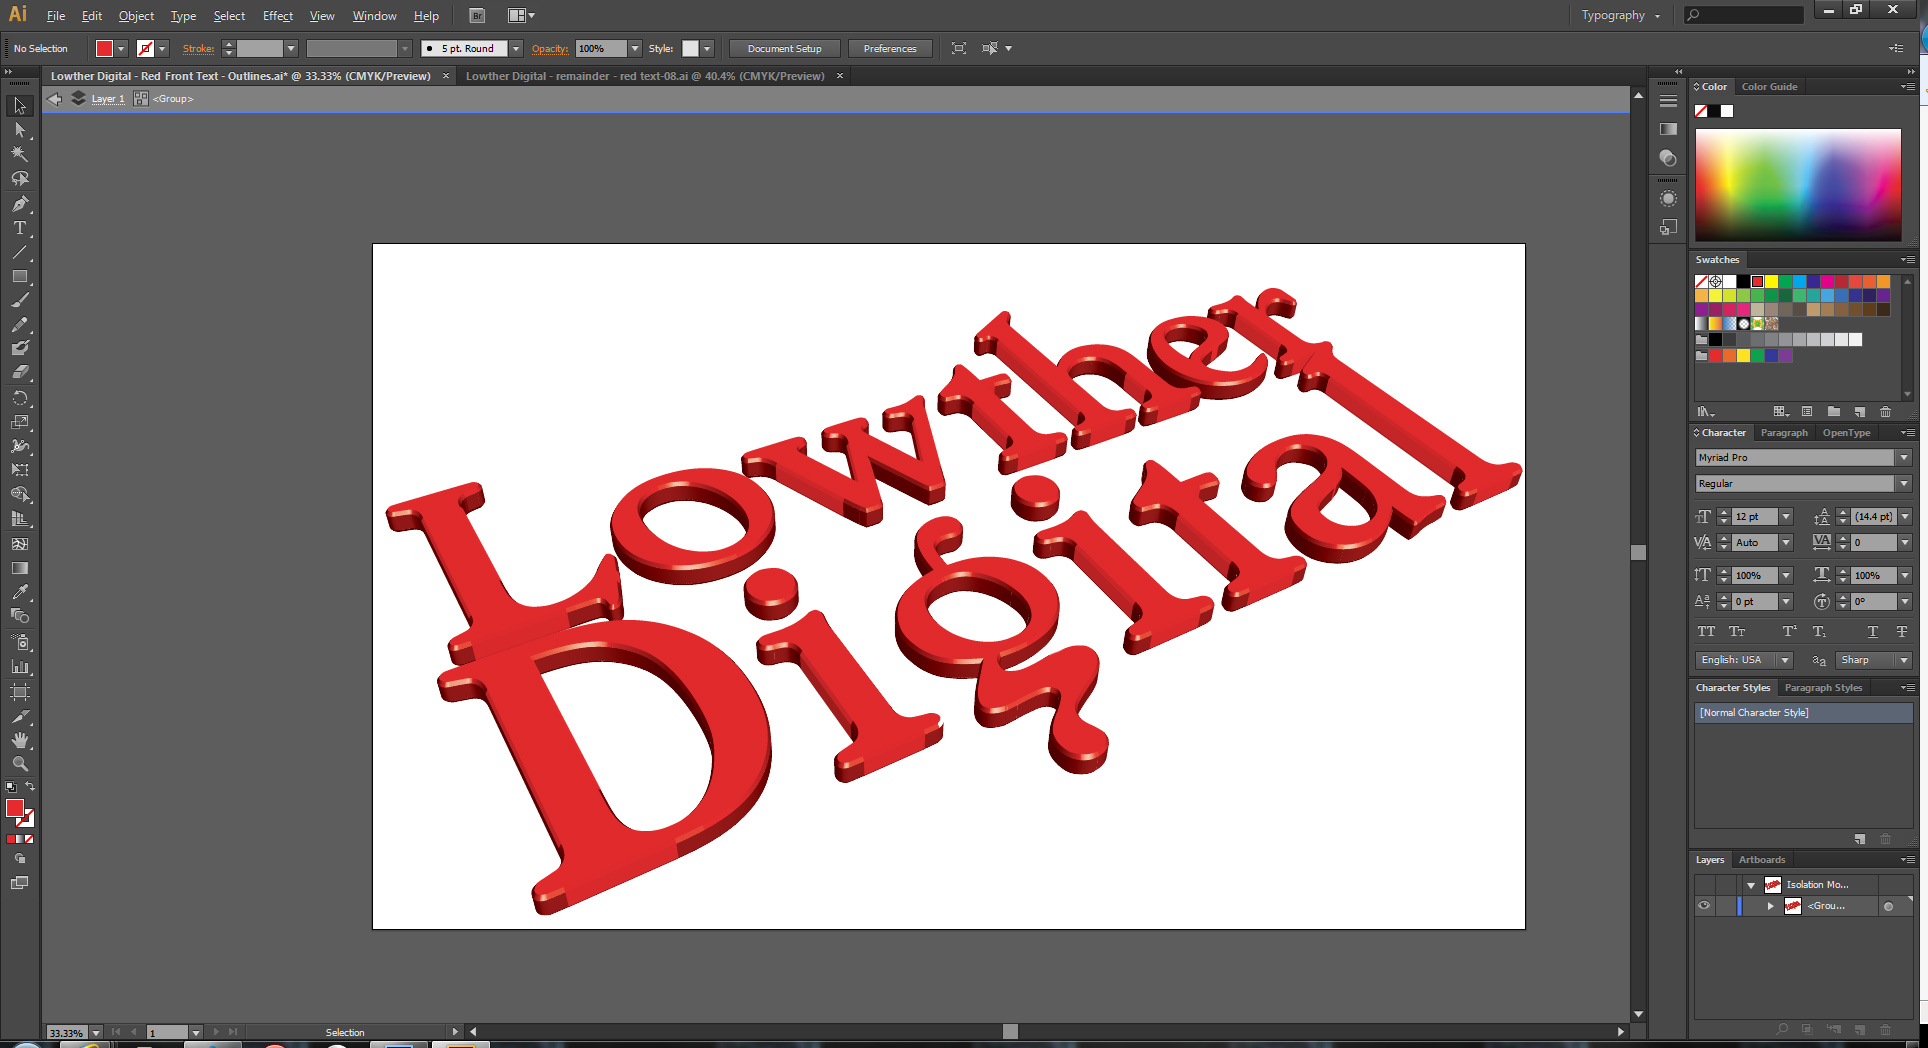Select the Magic Wand tool
Viewport: 1928px width, 1048px height.
tap(20, 154)
